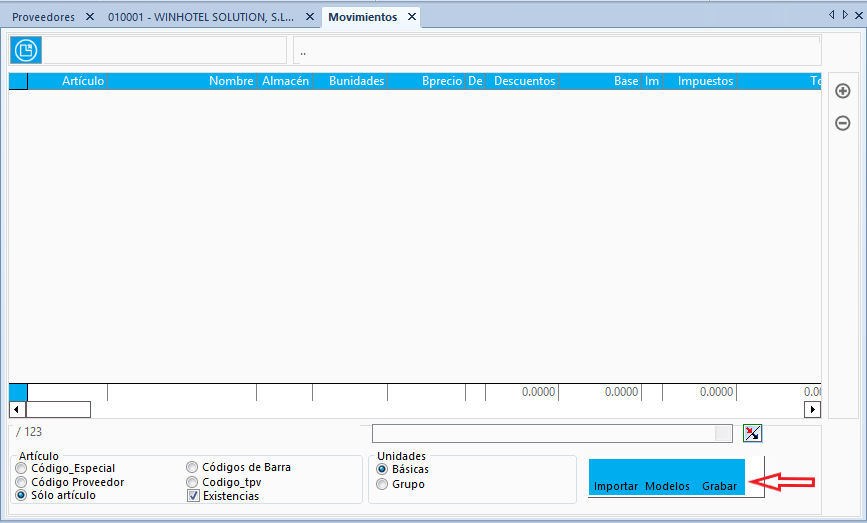Save with the Grabar button
The width and height of the screenshot is (867, 523).
pyautogui.click(x=719, y=486)
